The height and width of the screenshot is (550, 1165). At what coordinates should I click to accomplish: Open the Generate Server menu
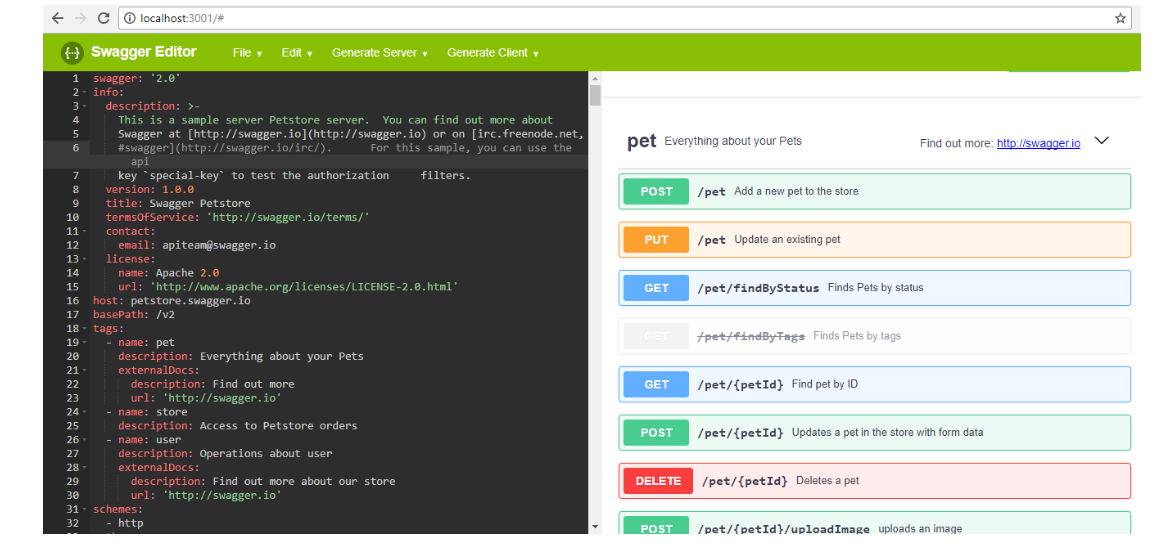coord(380,53)
